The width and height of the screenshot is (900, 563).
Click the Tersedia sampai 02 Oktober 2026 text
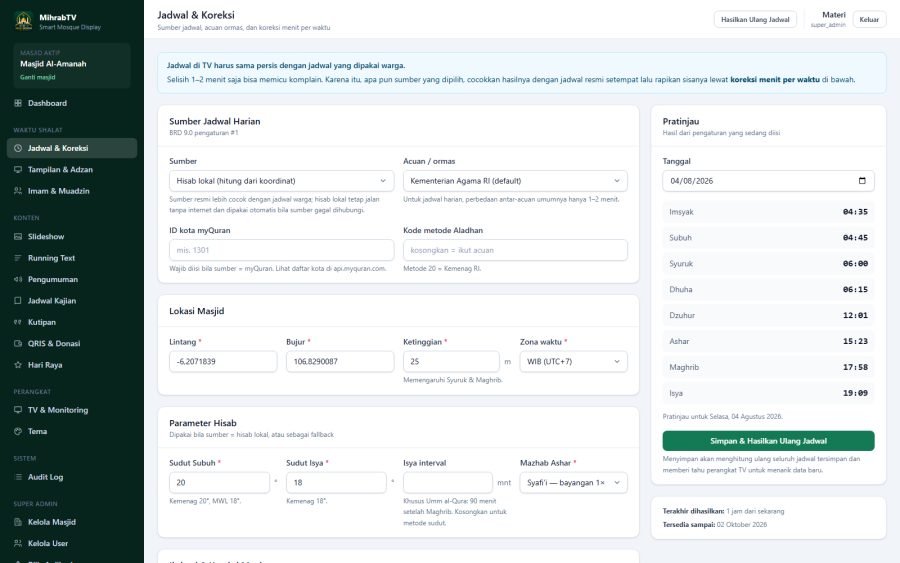715,525
